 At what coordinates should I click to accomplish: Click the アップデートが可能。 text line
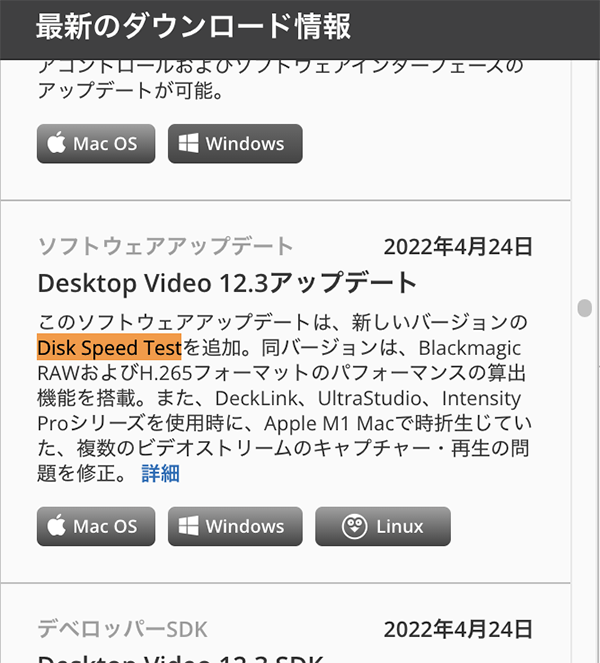pyautogui.click(x=130, y=90)
